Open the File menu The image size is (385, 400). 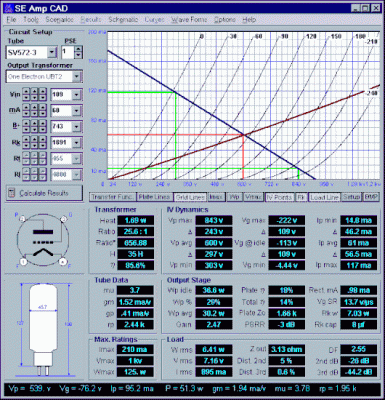pos(11,20)
